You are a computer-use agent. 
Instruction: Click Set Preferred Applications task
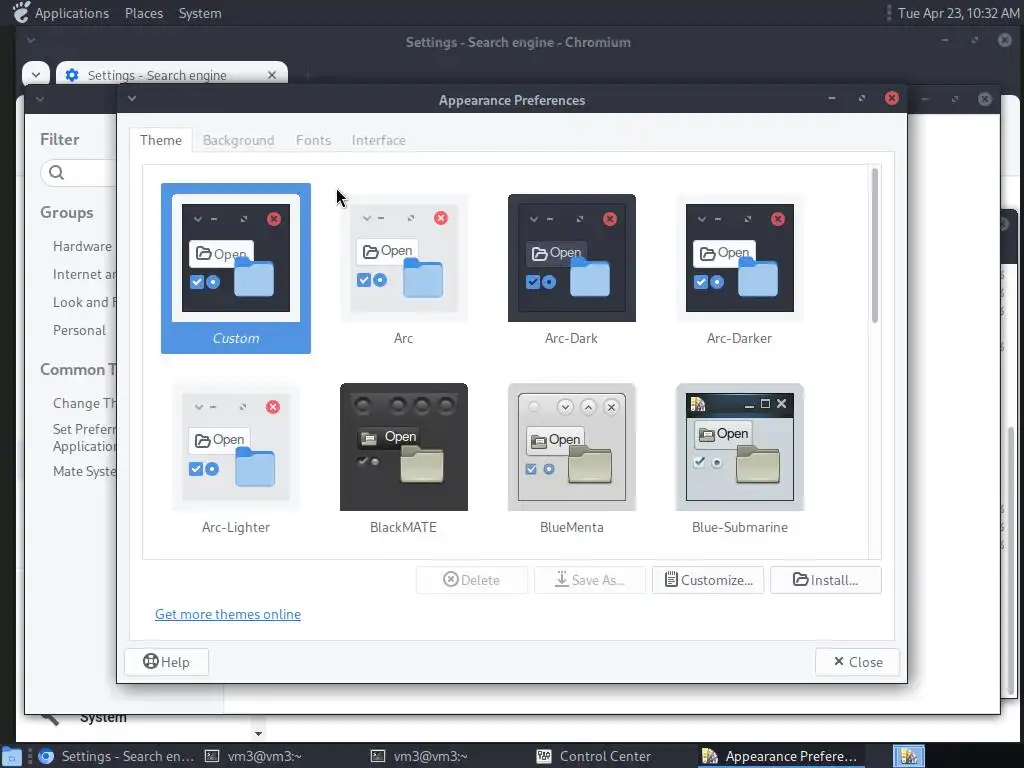click(x=84, y=438)
